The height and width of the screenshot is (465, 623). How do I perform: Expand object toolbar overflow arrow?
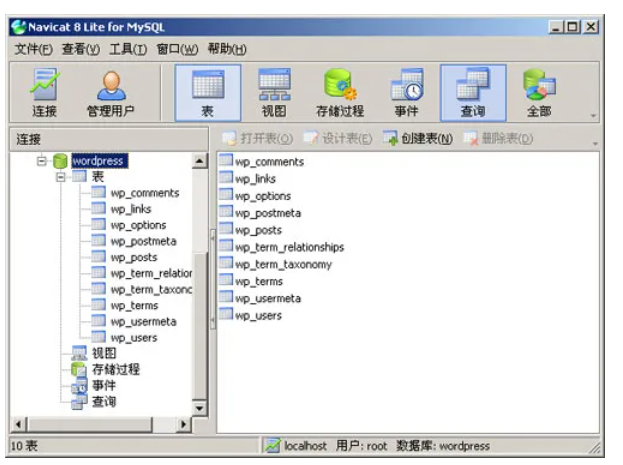(595, 143)
